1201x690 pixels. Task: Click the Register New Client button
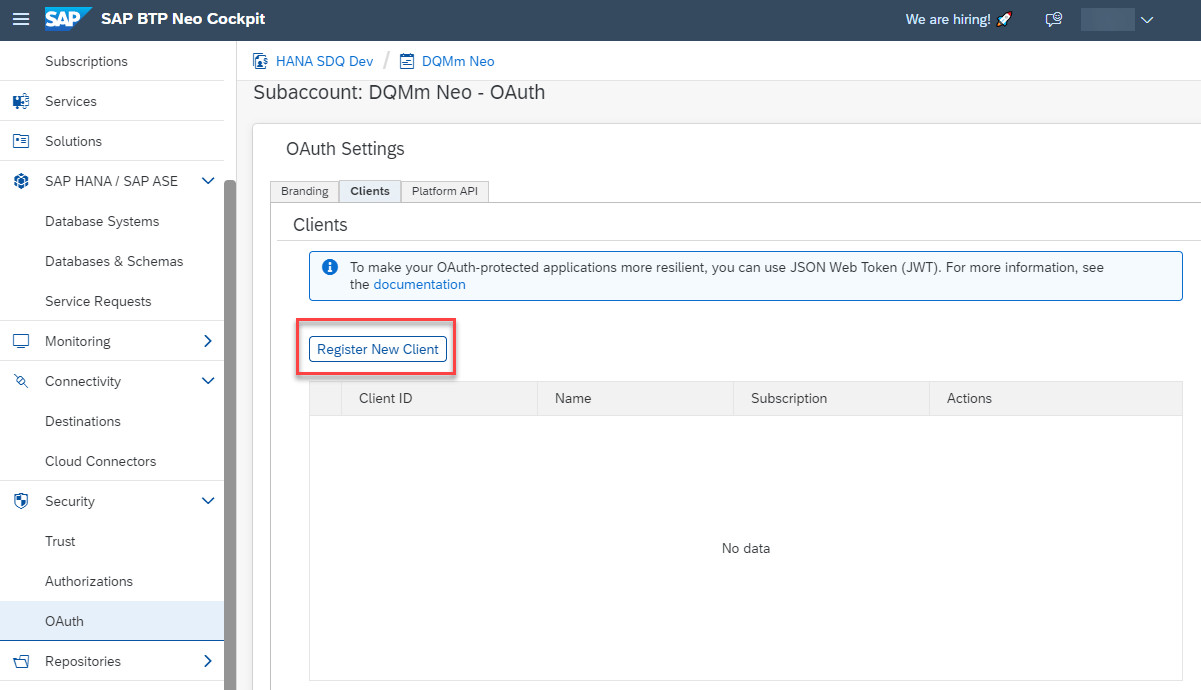tap(378, 349)
